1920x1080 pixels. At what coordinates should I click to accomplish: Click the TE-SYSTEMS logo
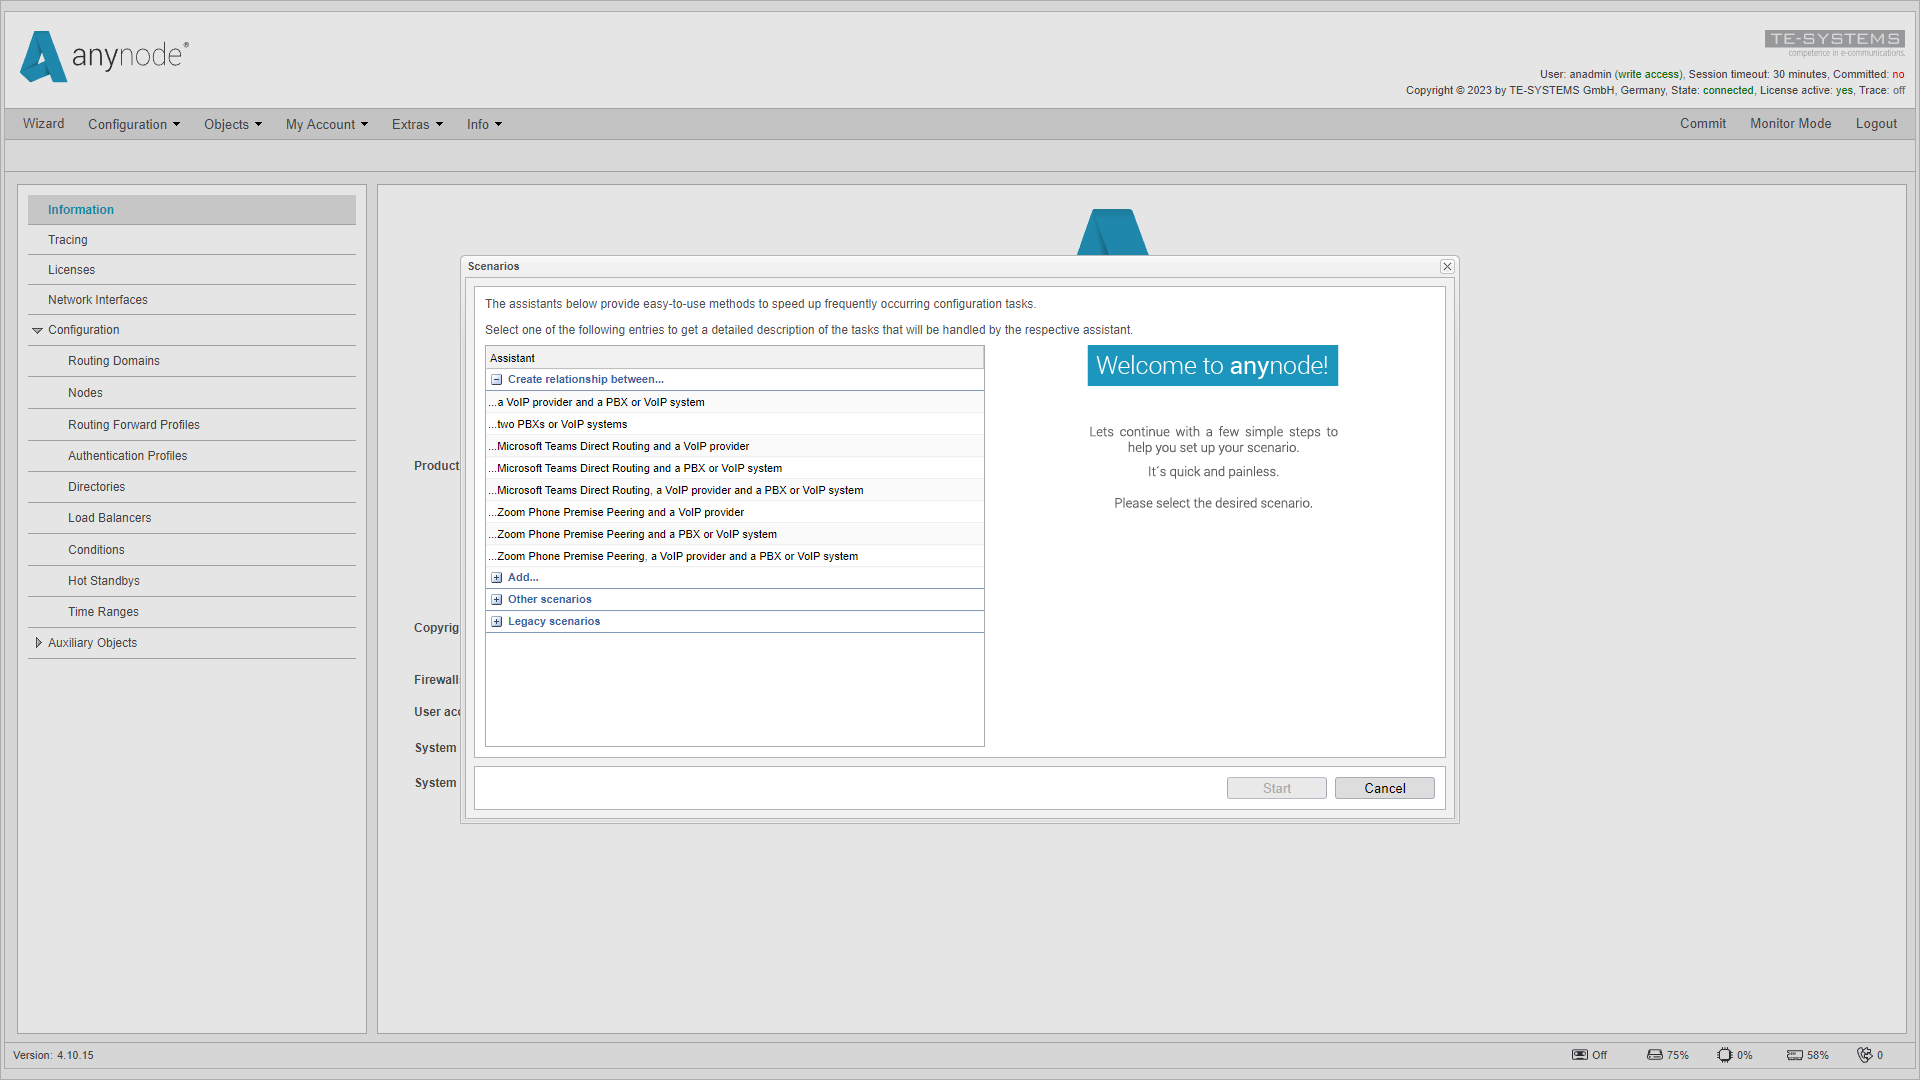[1835, 42]
